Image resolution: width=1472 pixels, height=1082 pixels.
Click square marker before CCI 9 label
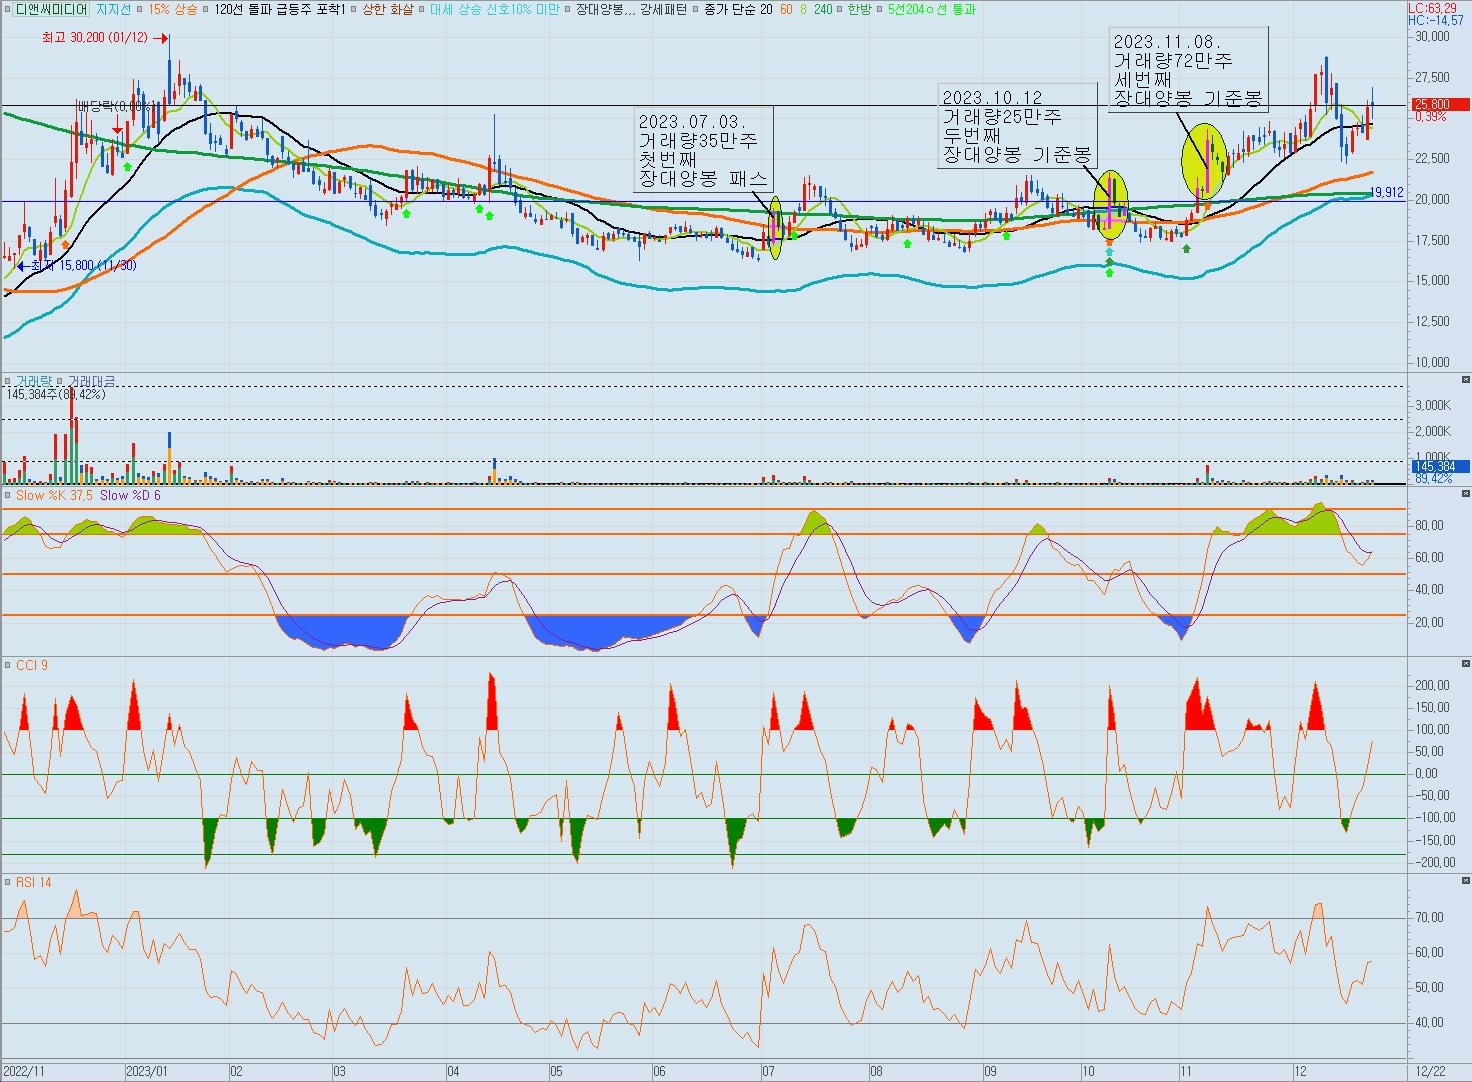pos(8,665)
